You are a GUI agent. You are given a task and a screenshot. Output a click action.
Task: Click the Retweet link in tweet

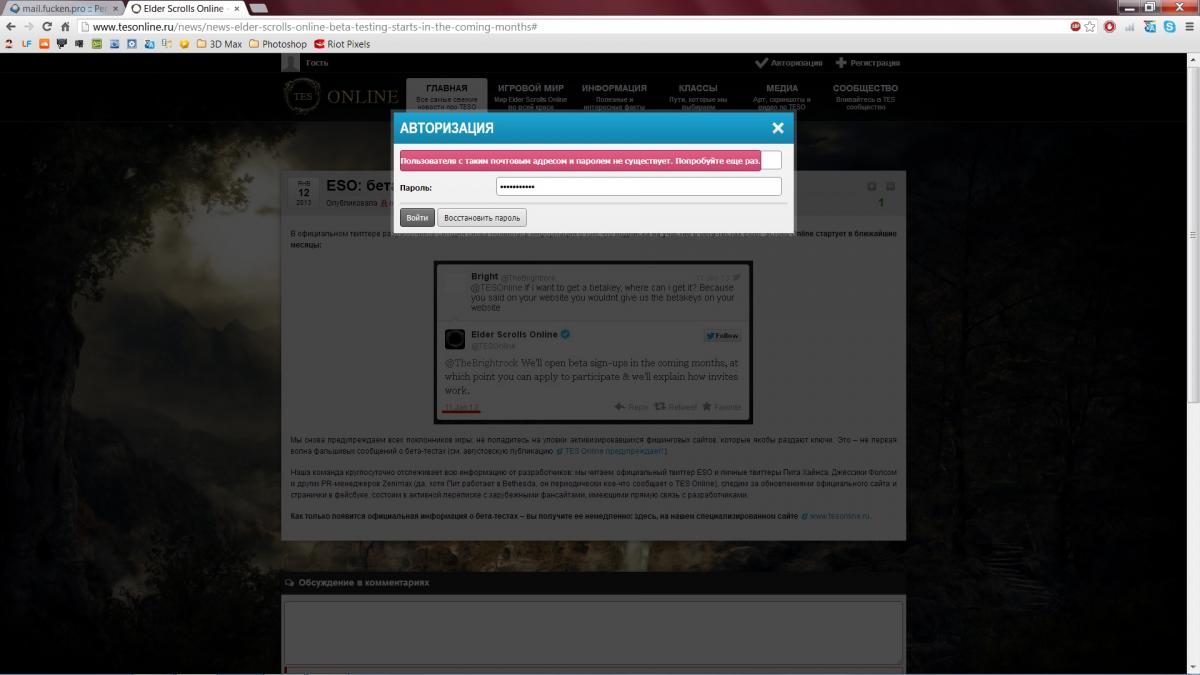click(x=676, y=407)
